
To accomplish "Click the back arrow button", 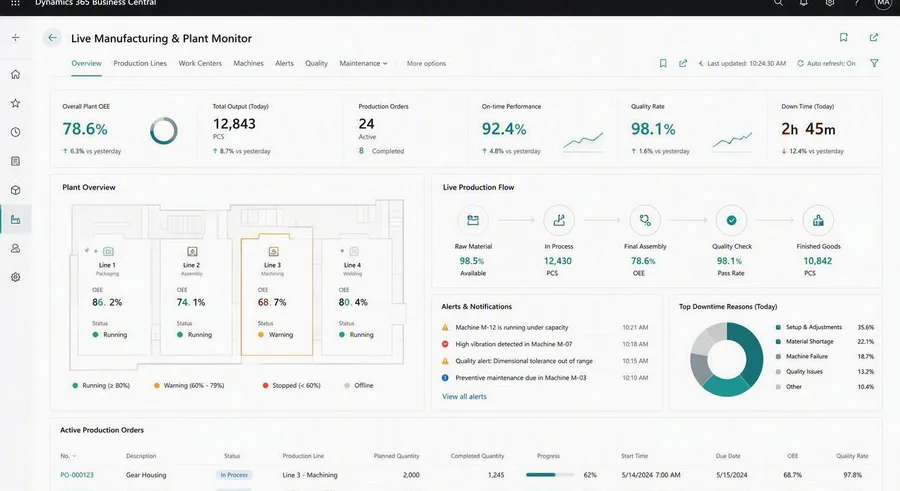I will point(52,38).
